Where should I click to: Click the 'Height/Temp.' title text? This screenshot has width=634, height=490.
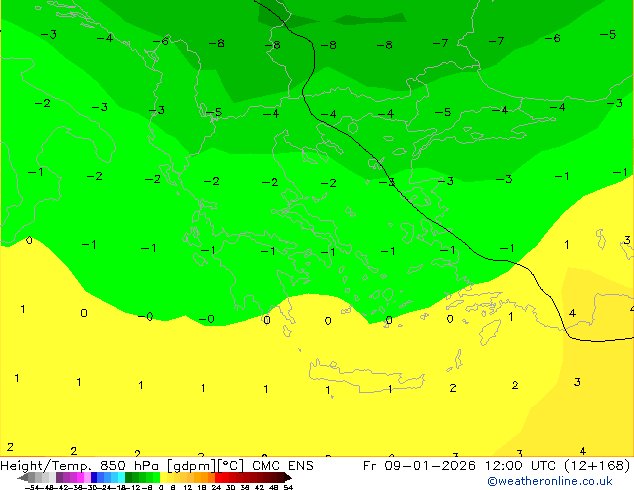pyautogui.click(x=46, y=466)
